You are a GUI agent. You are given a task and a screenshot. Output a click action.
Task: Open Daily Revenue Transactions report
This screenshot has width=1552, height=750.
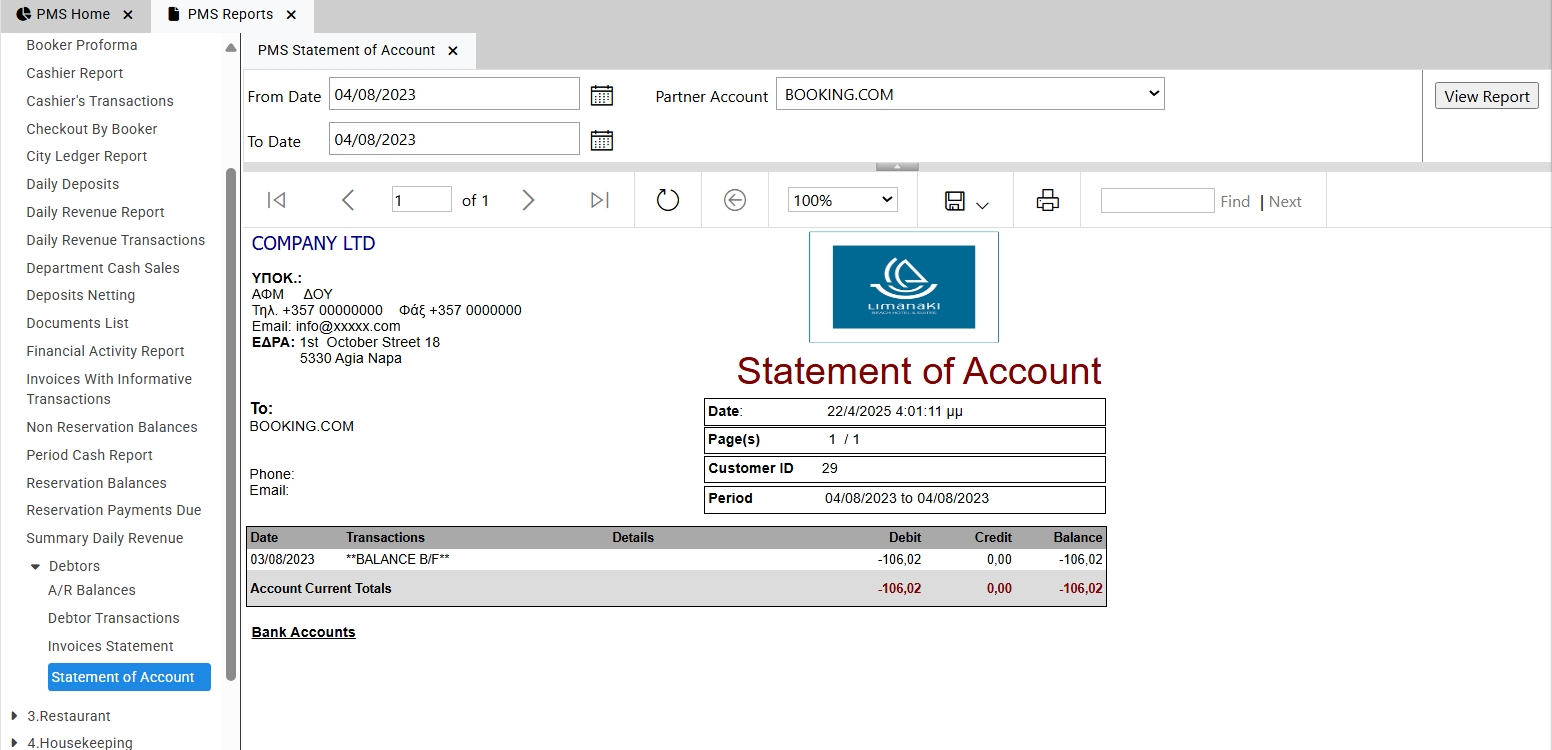coord(116,240)
